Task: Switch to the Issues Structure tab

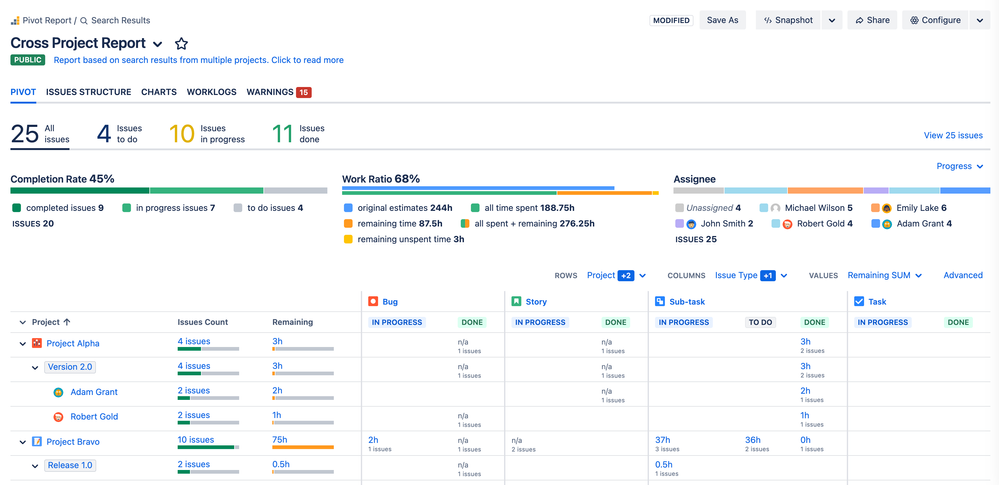Action: 89,92
